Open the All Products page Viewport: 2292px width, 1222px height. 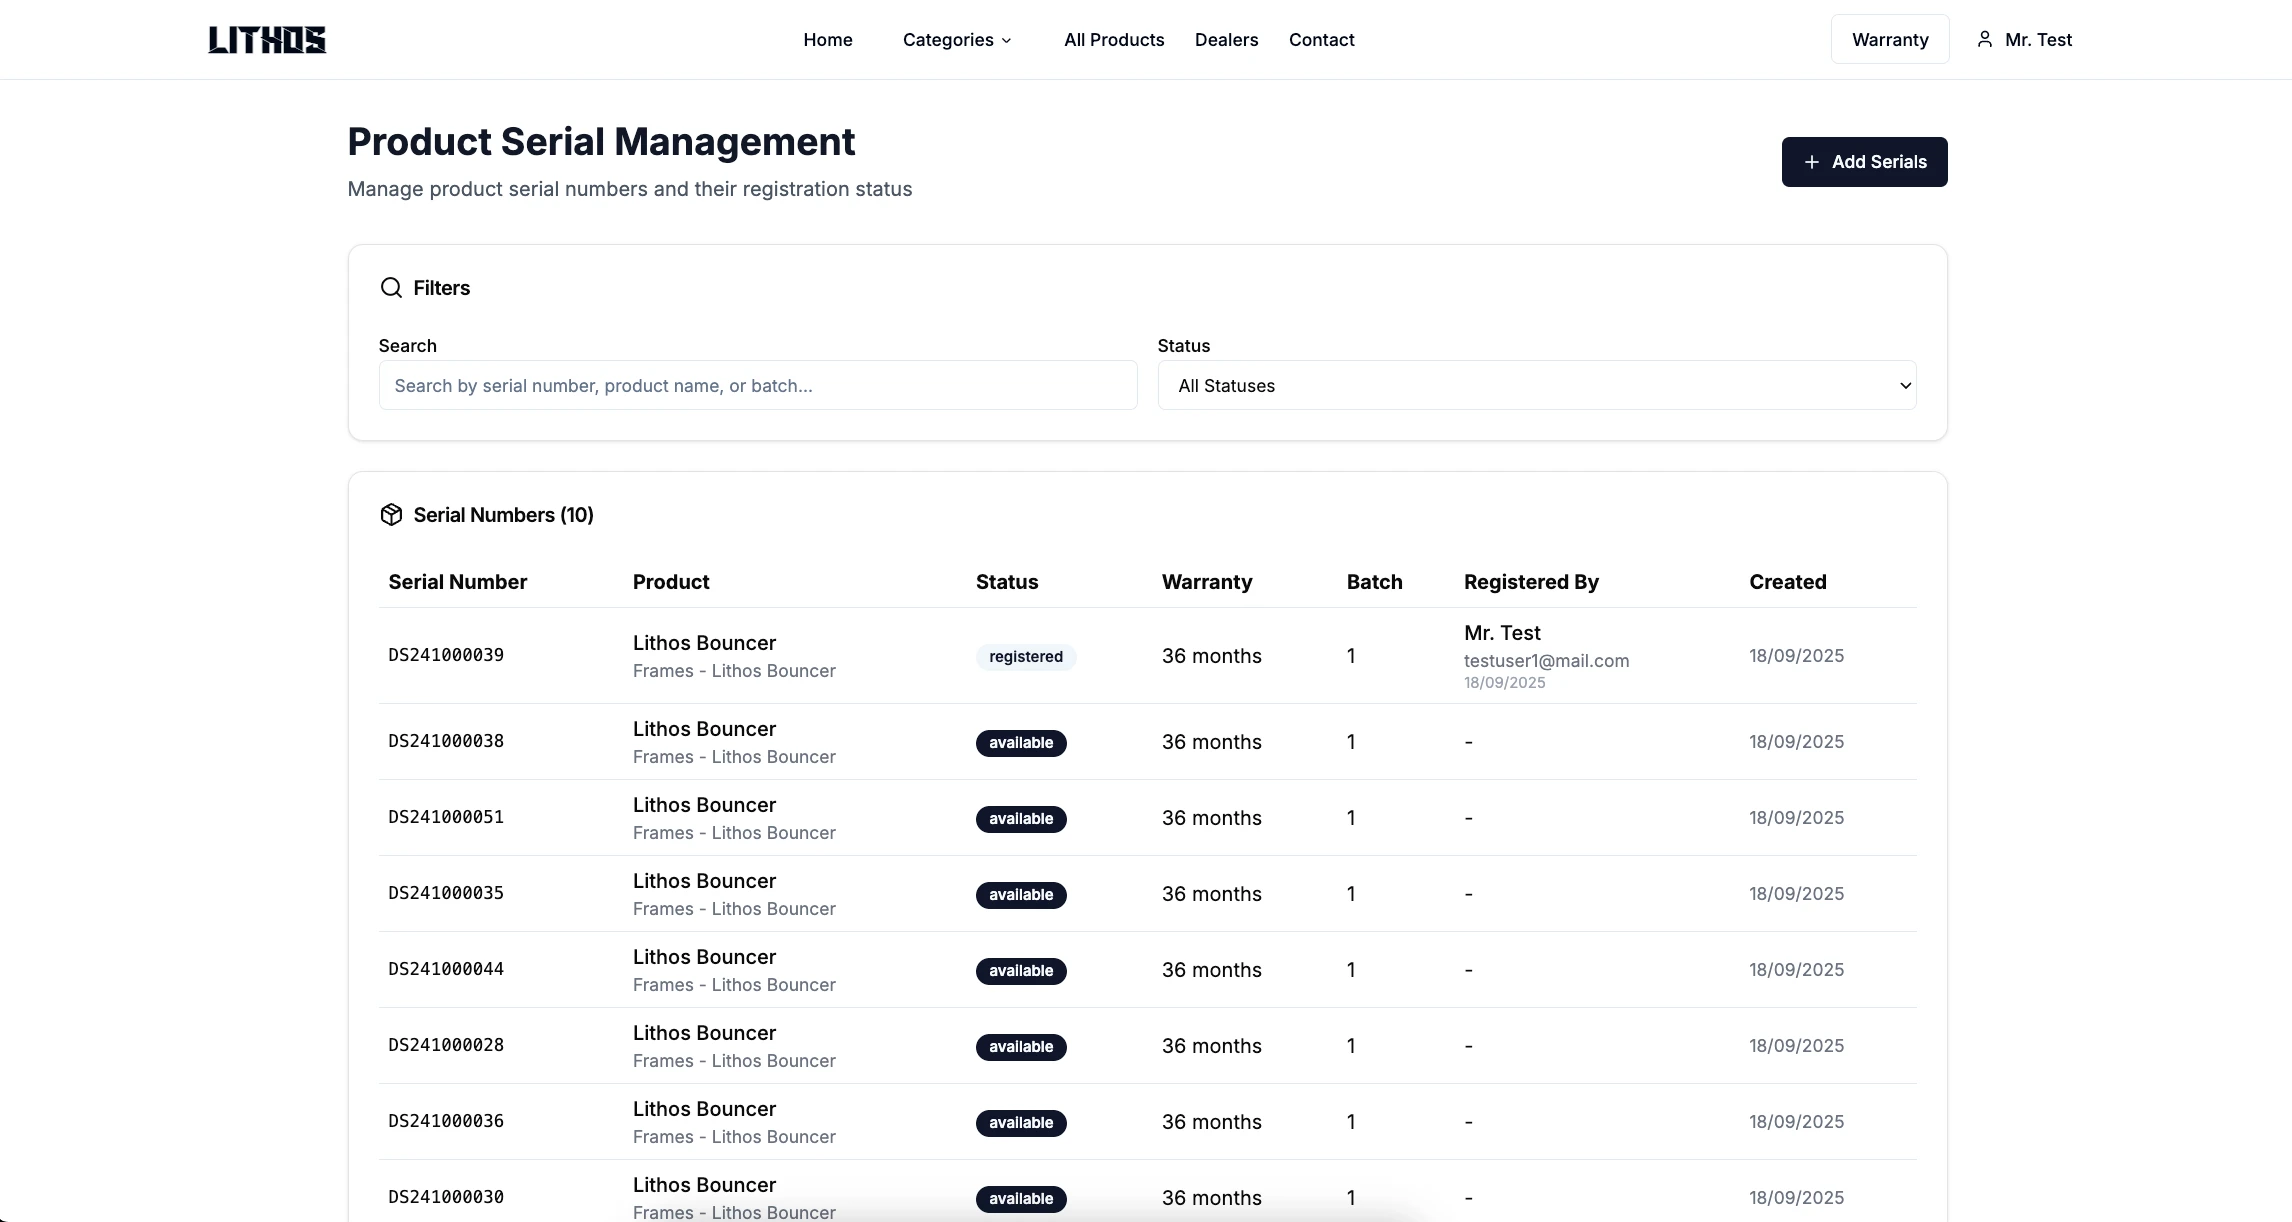(x=1114, y=40)
